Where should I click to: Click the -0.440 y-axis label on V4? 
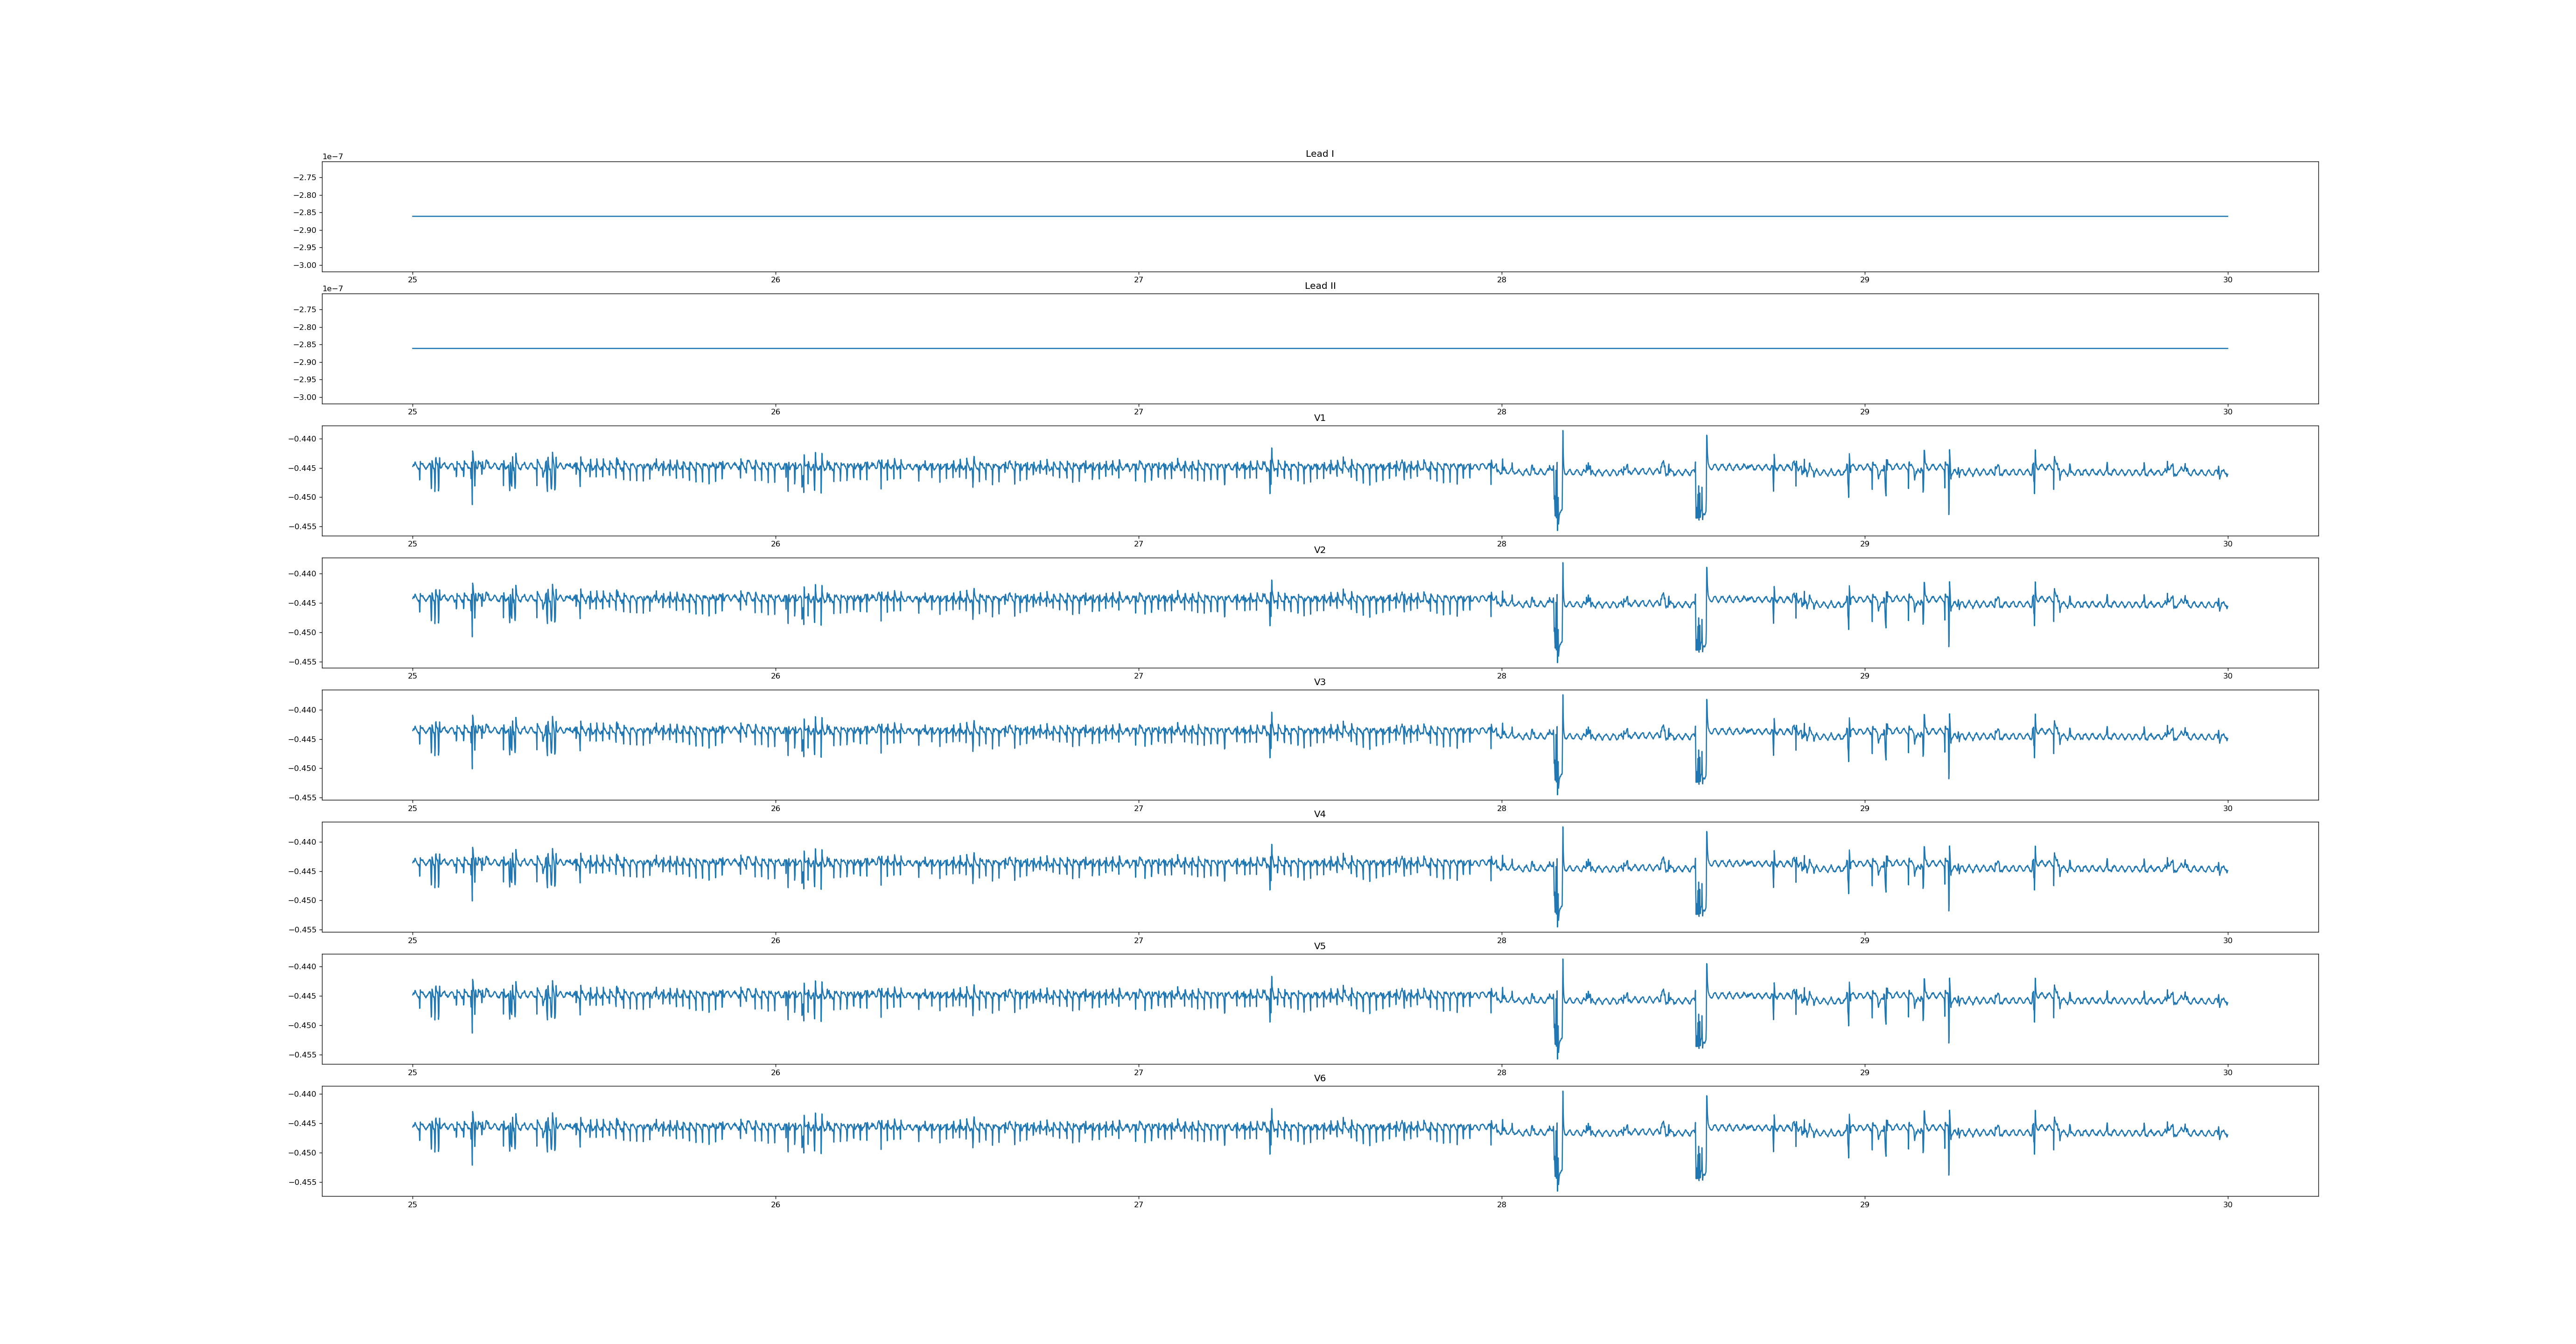click(x=302, y=842)
